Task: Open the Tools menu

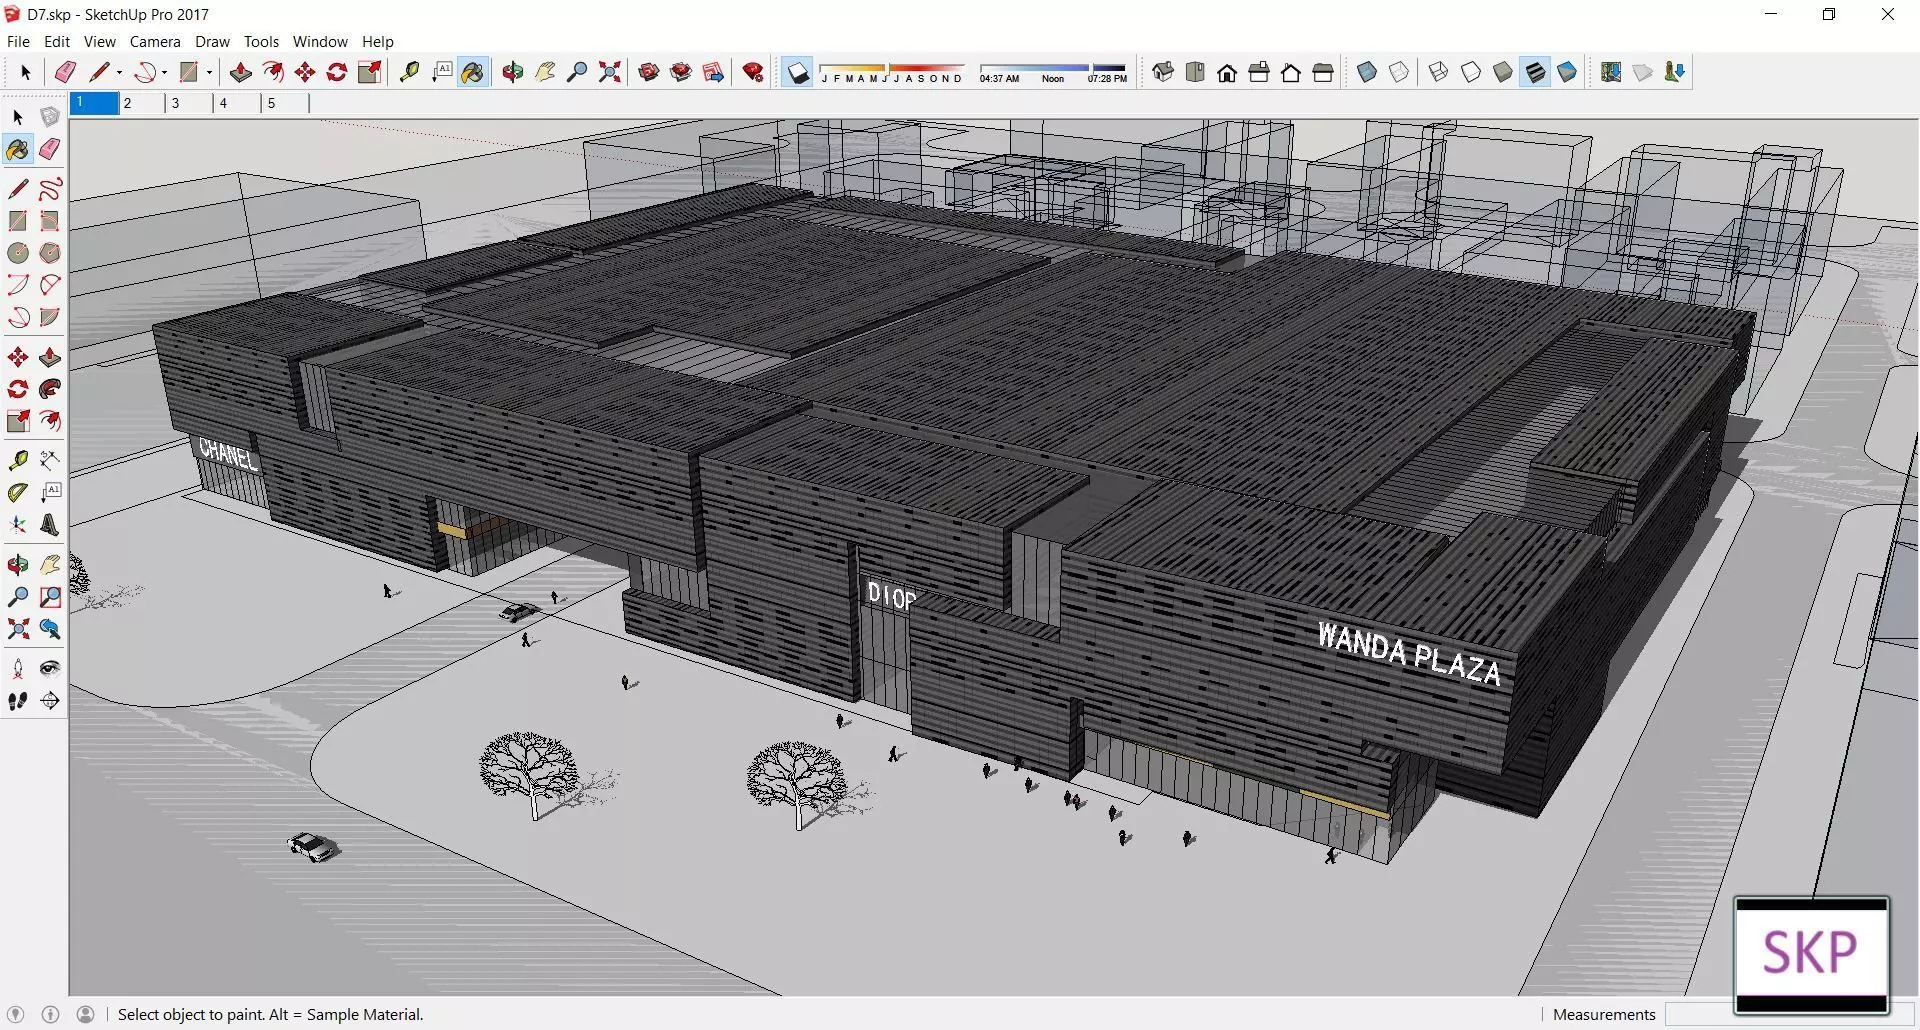Action: point(261,42)
